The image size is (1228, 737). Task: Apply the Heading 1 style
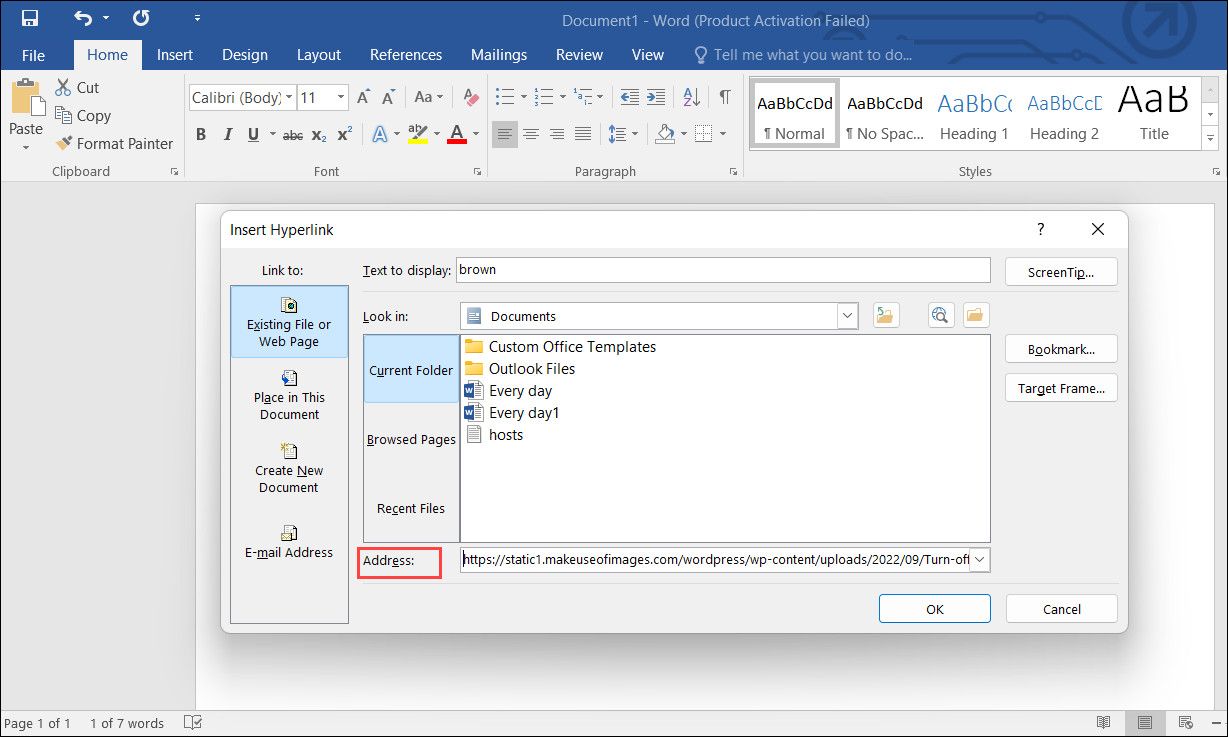(x=974, y=115)
